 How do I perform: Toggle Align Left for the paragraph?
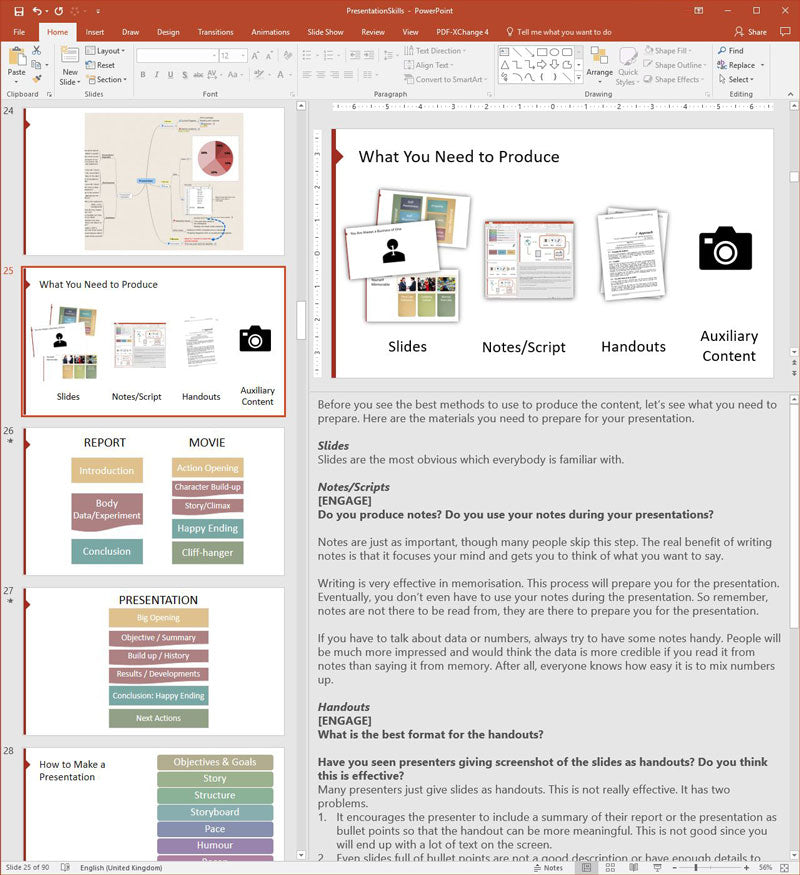[x=307, y=74]
